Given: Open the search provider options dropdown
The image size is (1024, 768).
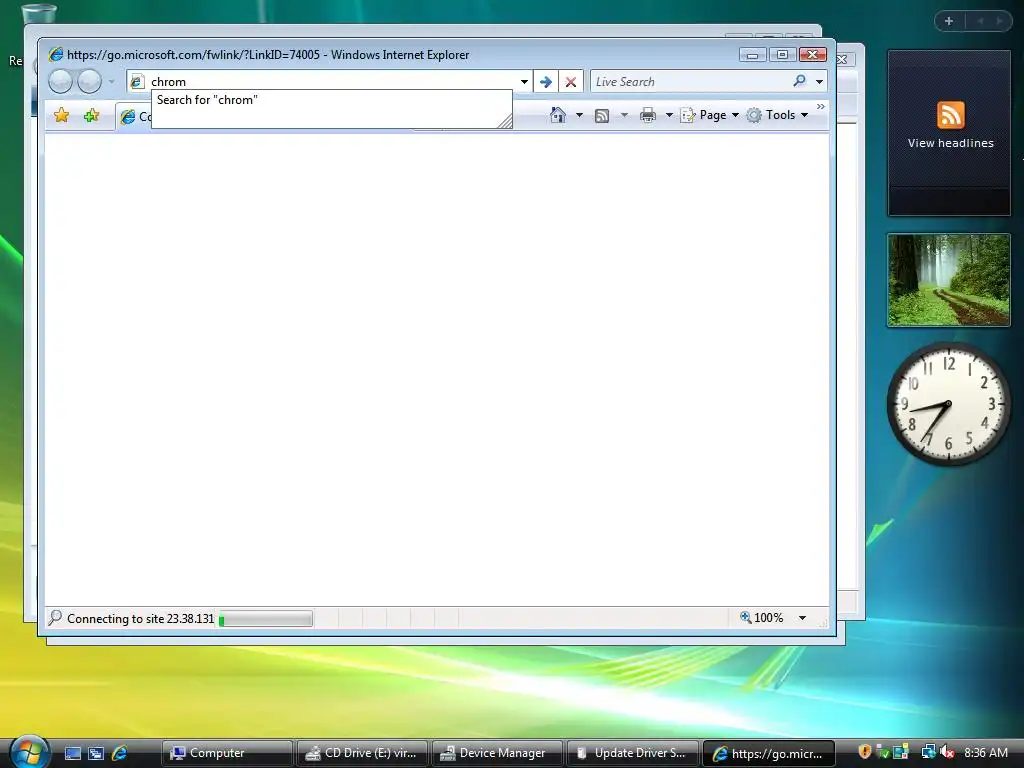Looking at the screenshot, I should (819, 82).
